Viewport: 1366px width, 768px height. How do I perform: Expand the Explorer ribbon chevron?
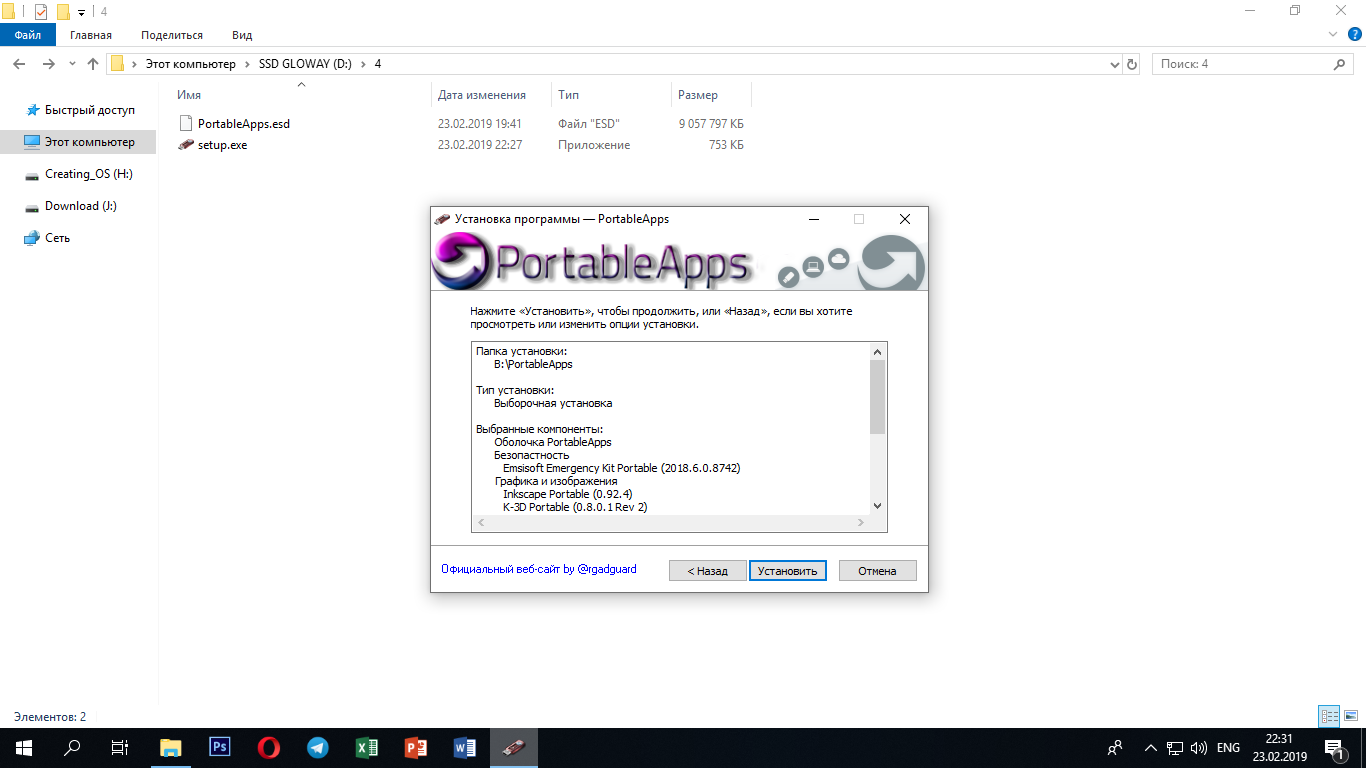pos(1332,34)
